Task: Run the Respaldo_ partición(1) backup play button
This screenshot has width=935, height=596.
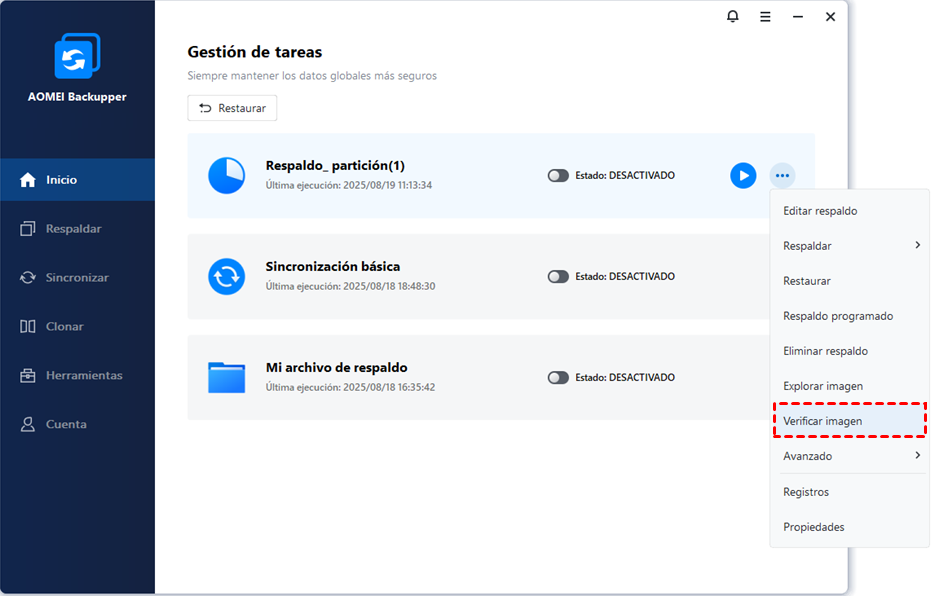Action: click(743, 176)
